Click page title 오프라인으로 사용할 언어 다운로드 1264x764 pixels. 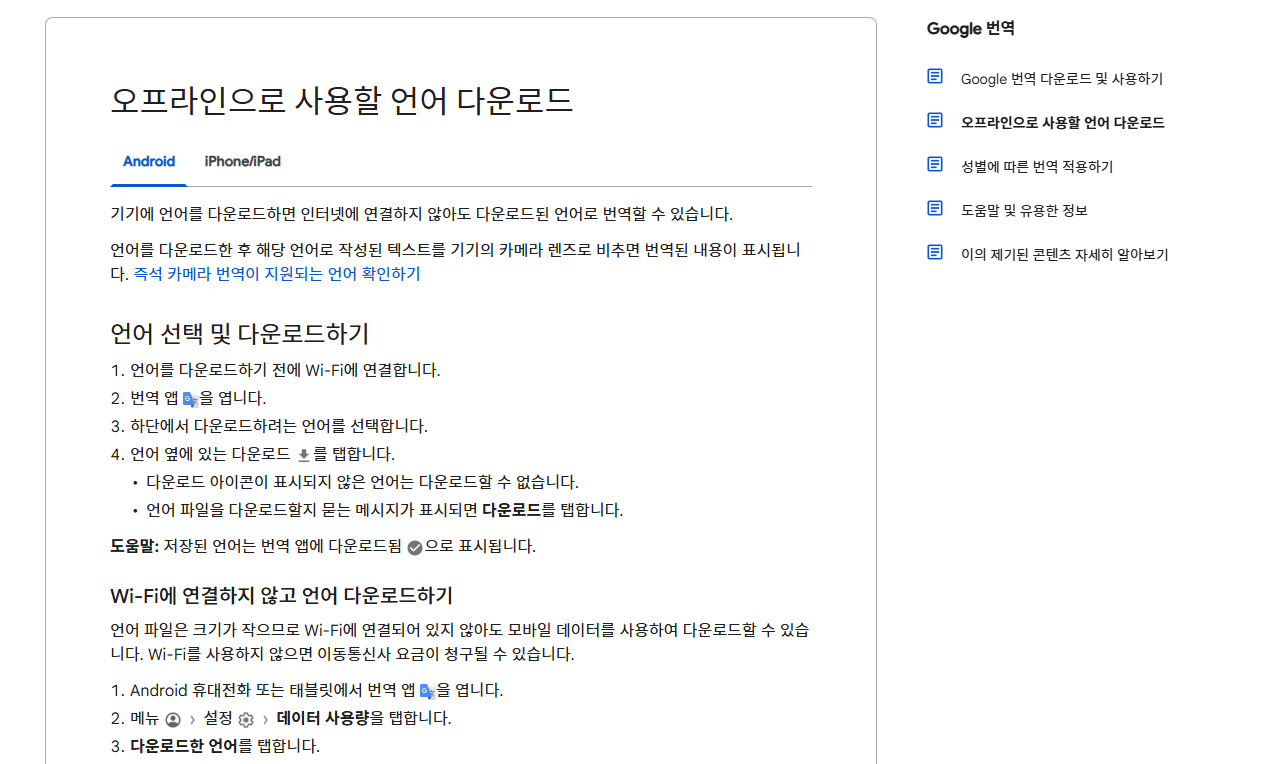[x=342, y=101]
